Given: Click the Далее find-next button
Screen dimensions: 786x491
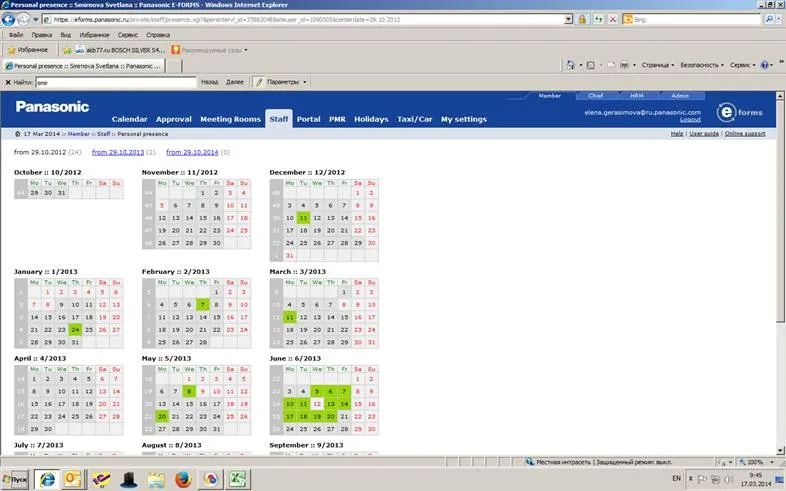Looking at the screenshot, I should pos(235,82).
